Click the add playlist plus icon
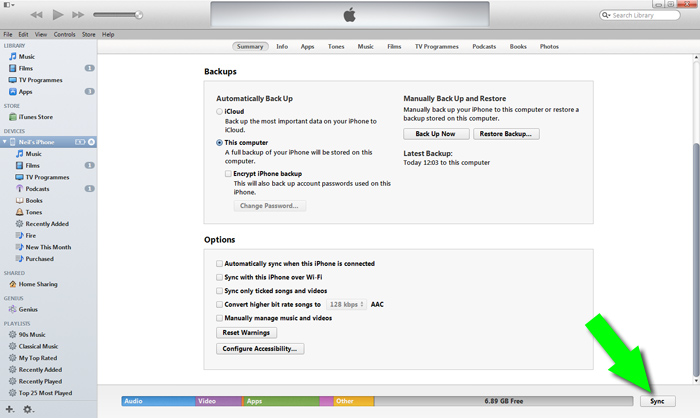 point(10,409)
